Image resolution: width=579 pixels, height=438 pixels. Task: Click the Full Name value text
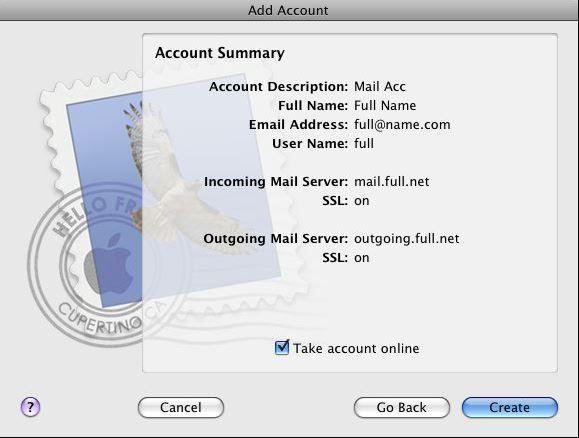pyautogui.click(x=385, y=106)
